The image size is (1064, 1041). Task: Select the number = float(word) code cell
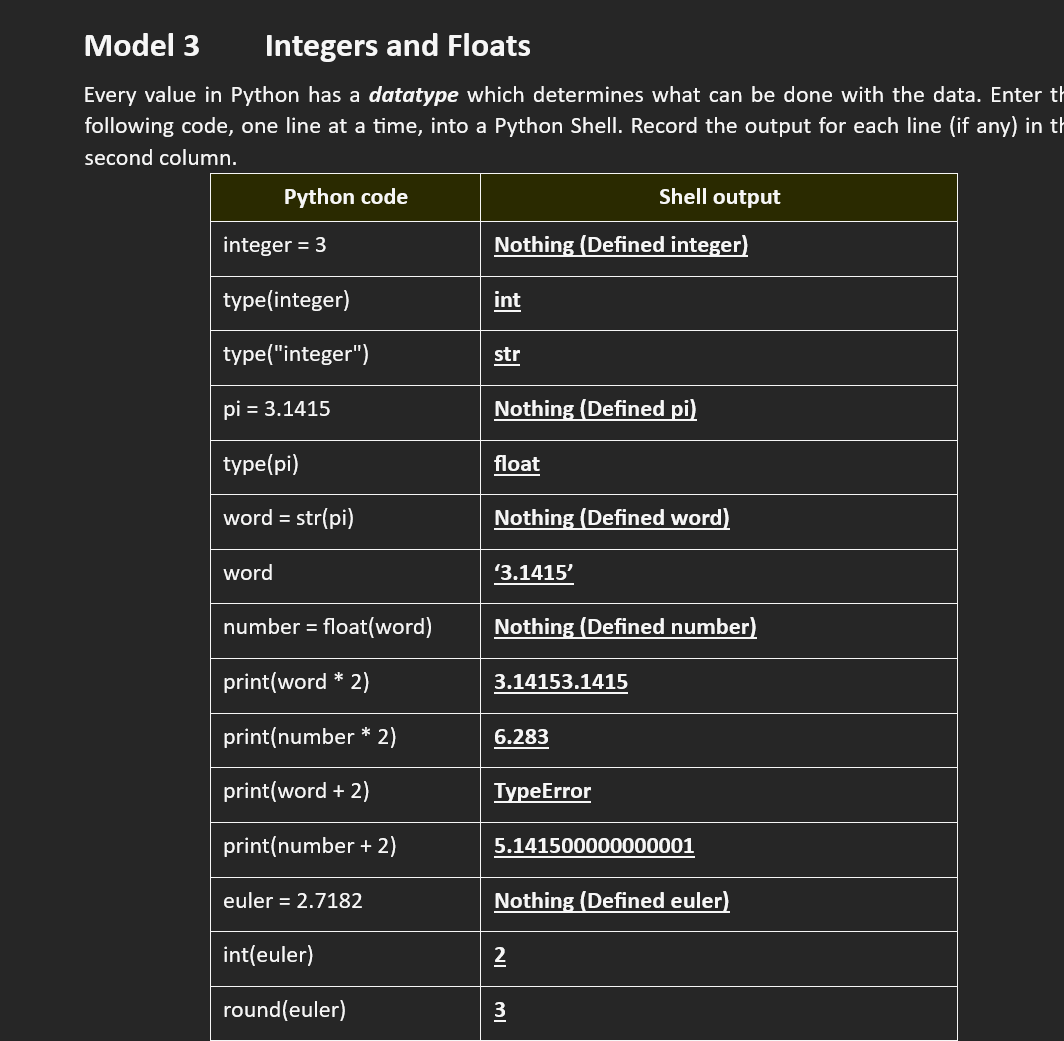327,627
